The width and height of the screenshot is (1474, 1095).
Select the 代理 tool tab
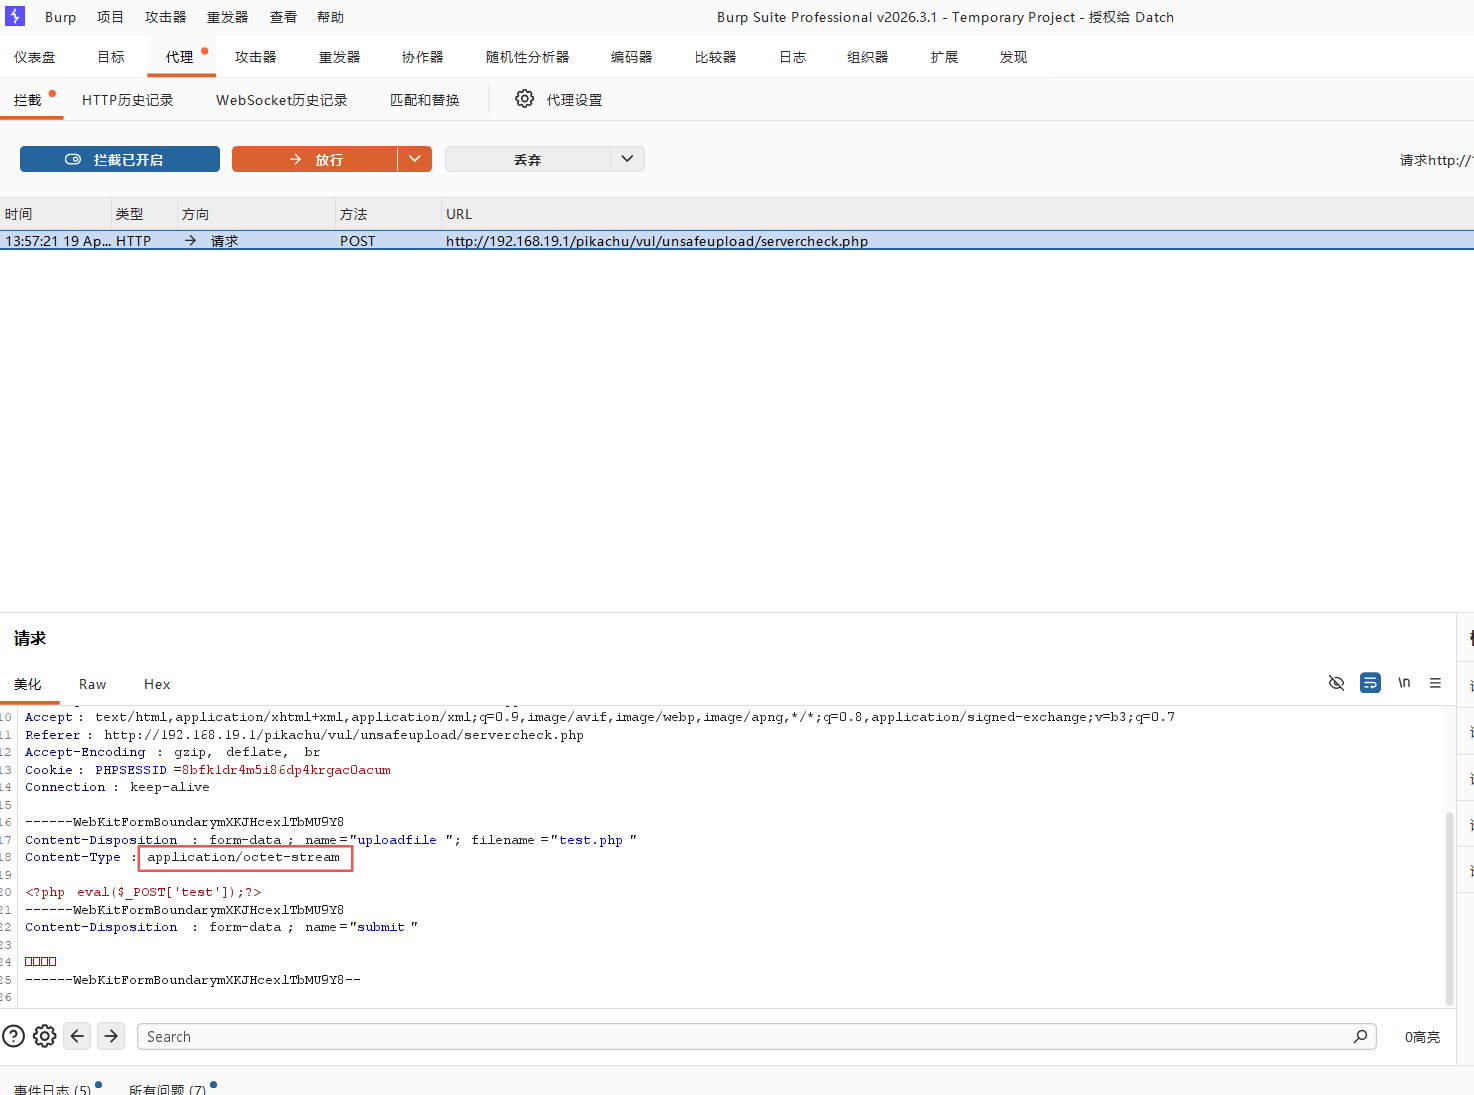180,57
